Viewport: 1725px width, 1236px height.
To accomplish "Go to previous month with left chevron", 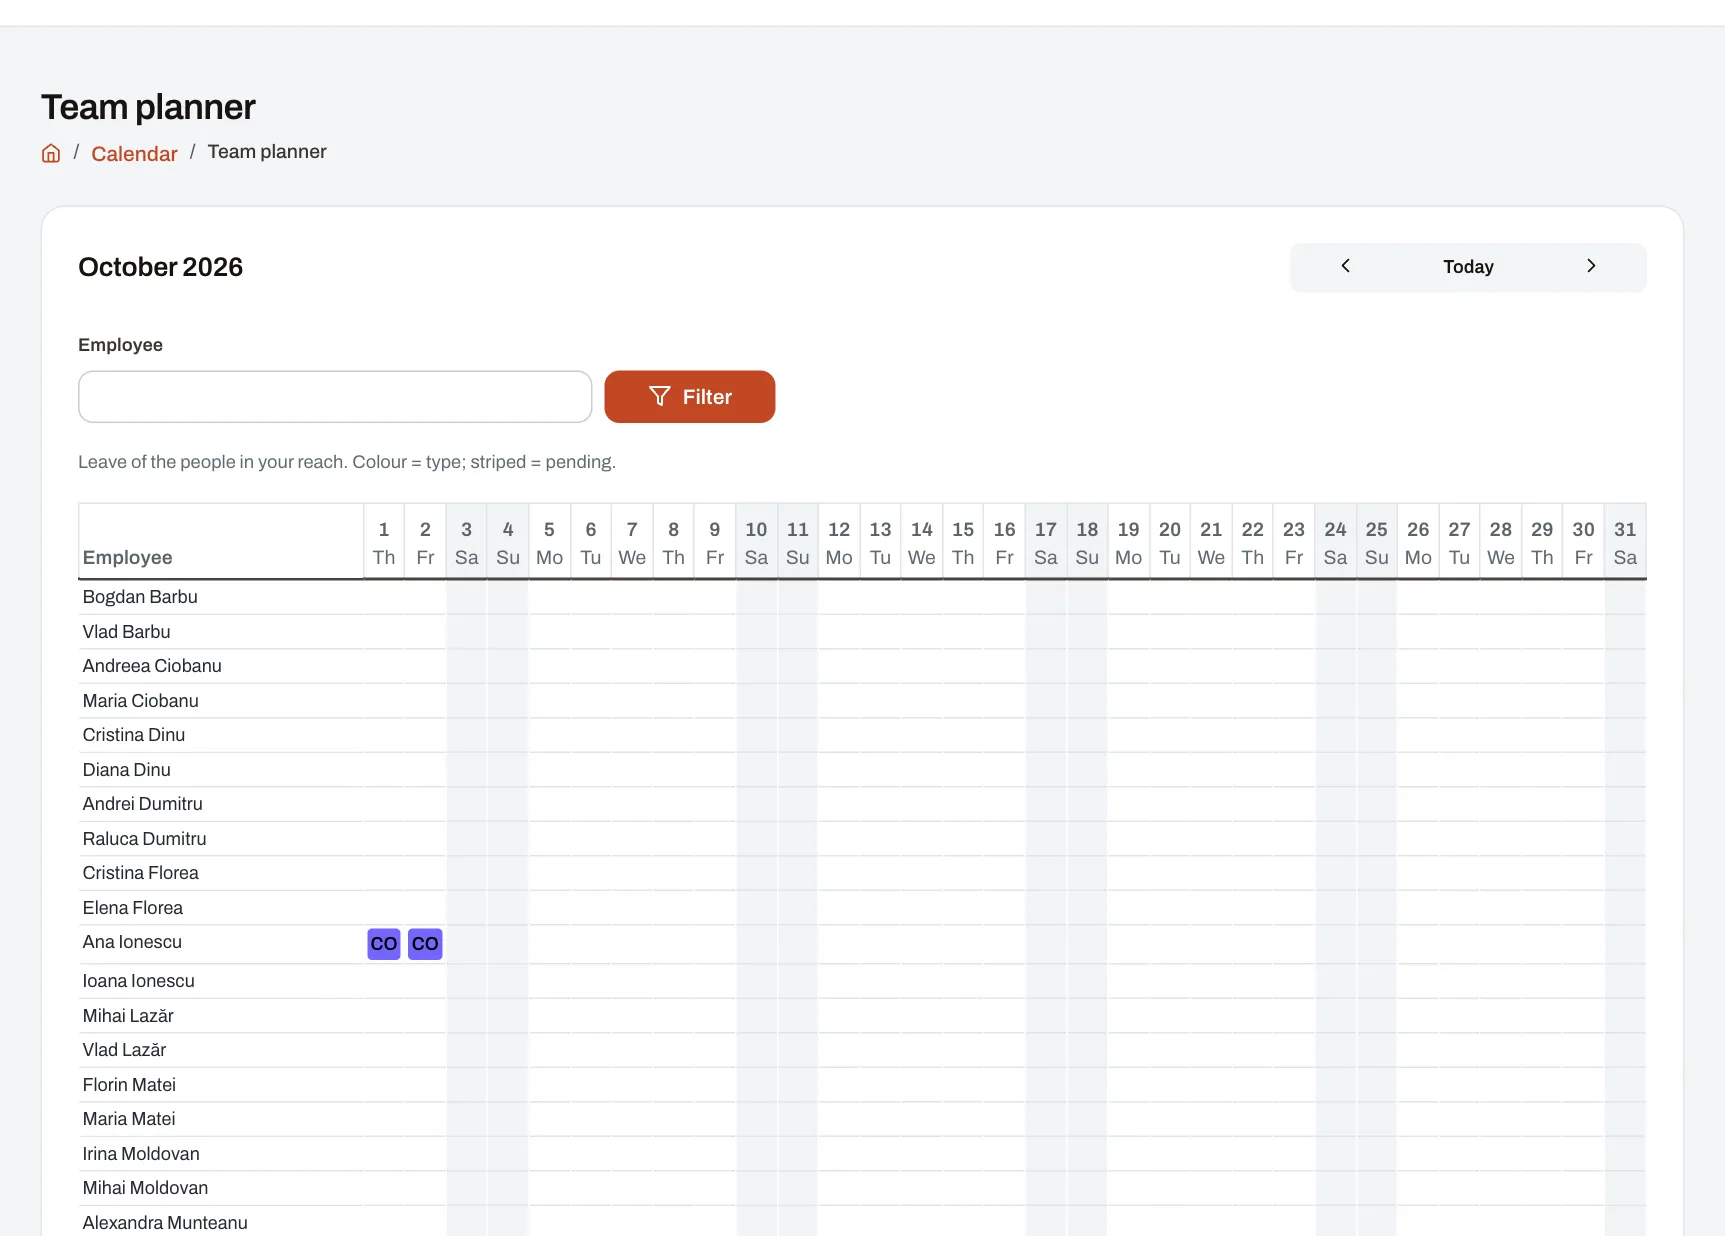I will pyautogui.click(x=1345, y=266).
